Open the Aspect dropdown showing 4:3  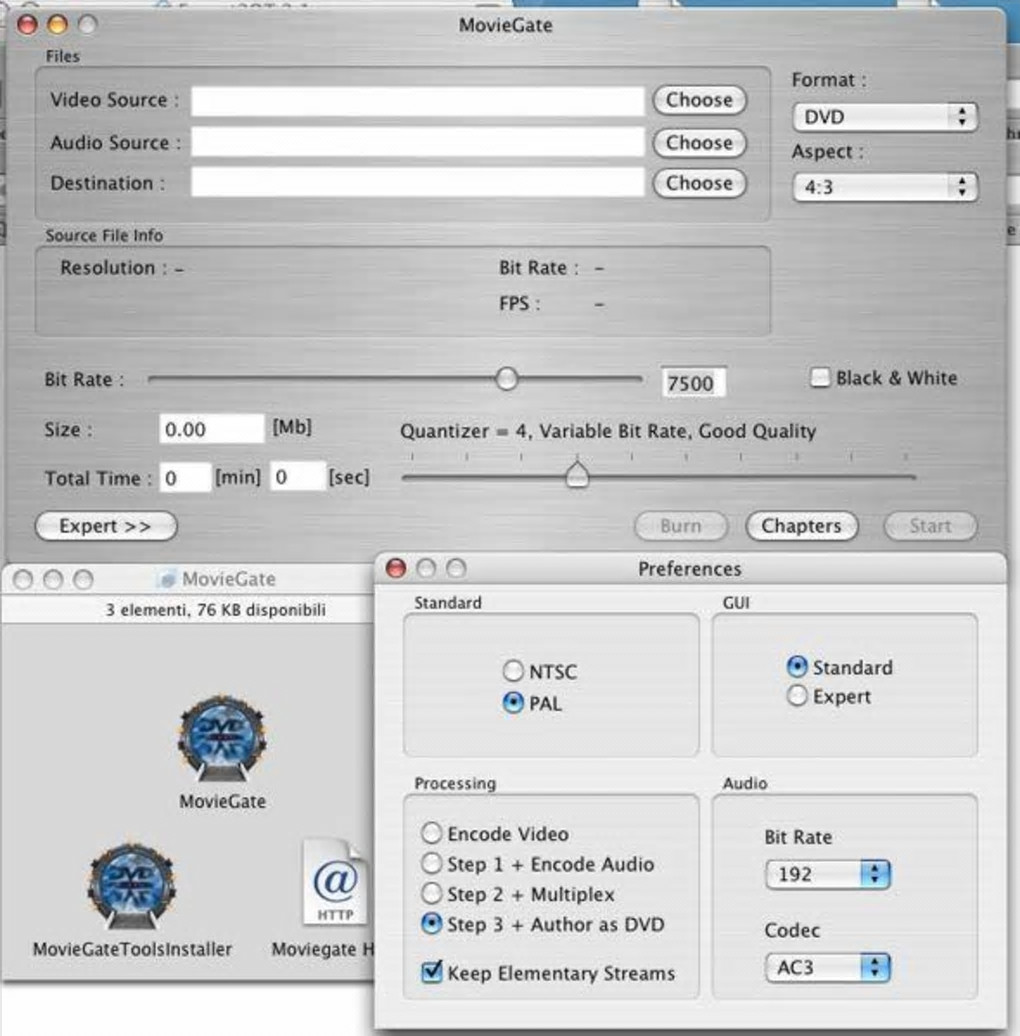coord(885,187)
